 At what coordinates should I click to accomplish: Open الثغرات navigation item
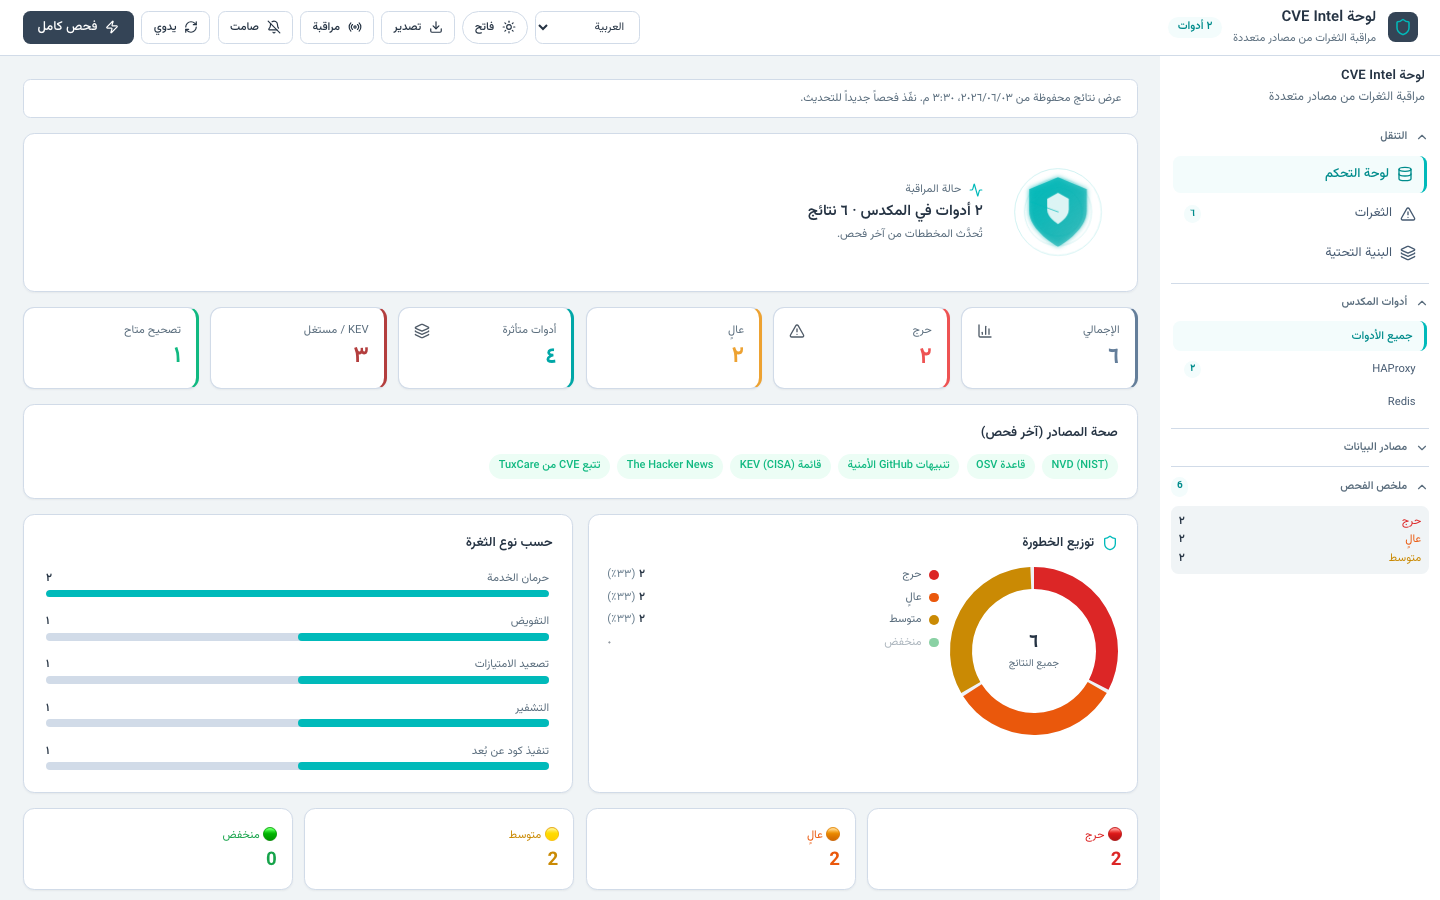pos(1299,213)
